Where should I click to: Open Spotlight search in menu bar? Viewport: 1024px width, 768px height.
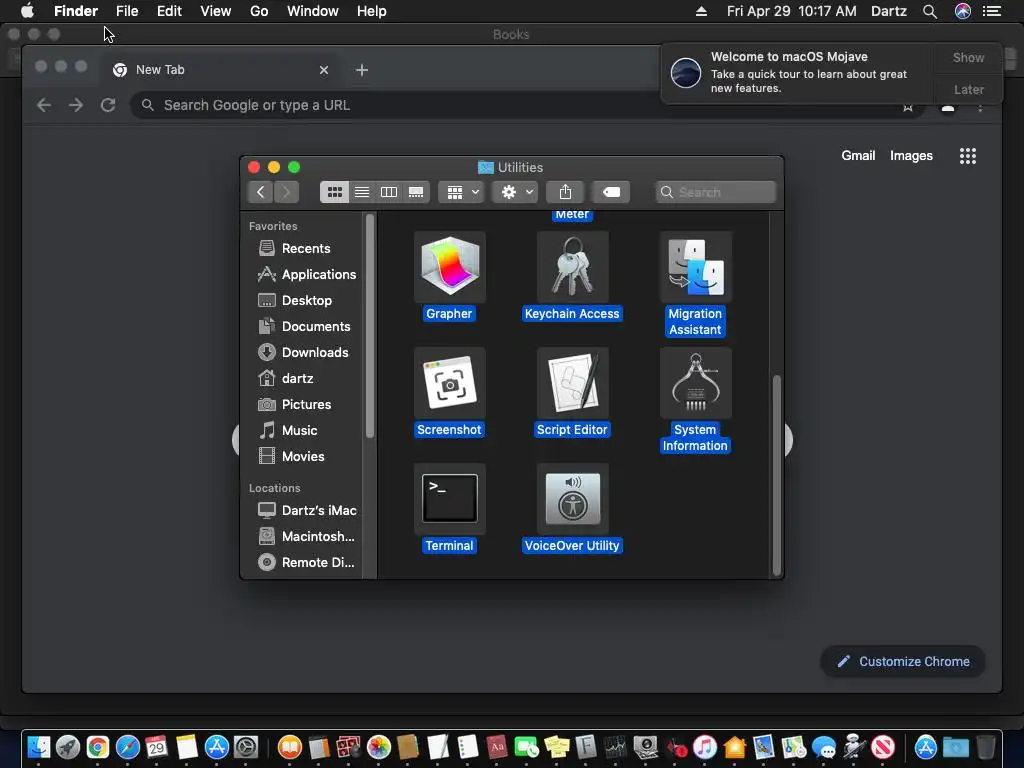point(930,11)
